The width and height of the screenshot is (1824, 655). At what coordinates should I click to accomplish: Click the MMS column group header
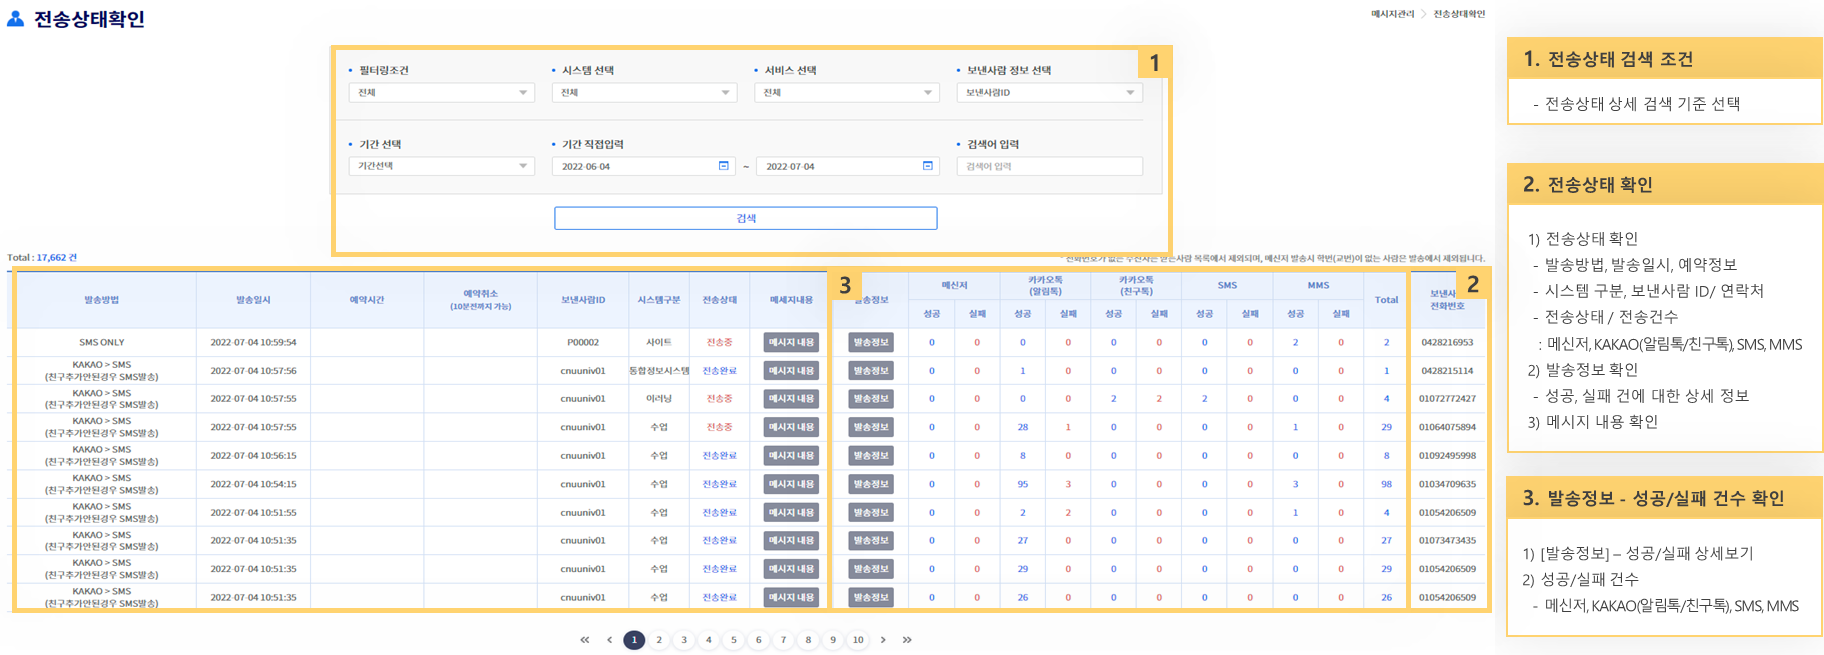pyautogui.click(x=1318, y=286)
